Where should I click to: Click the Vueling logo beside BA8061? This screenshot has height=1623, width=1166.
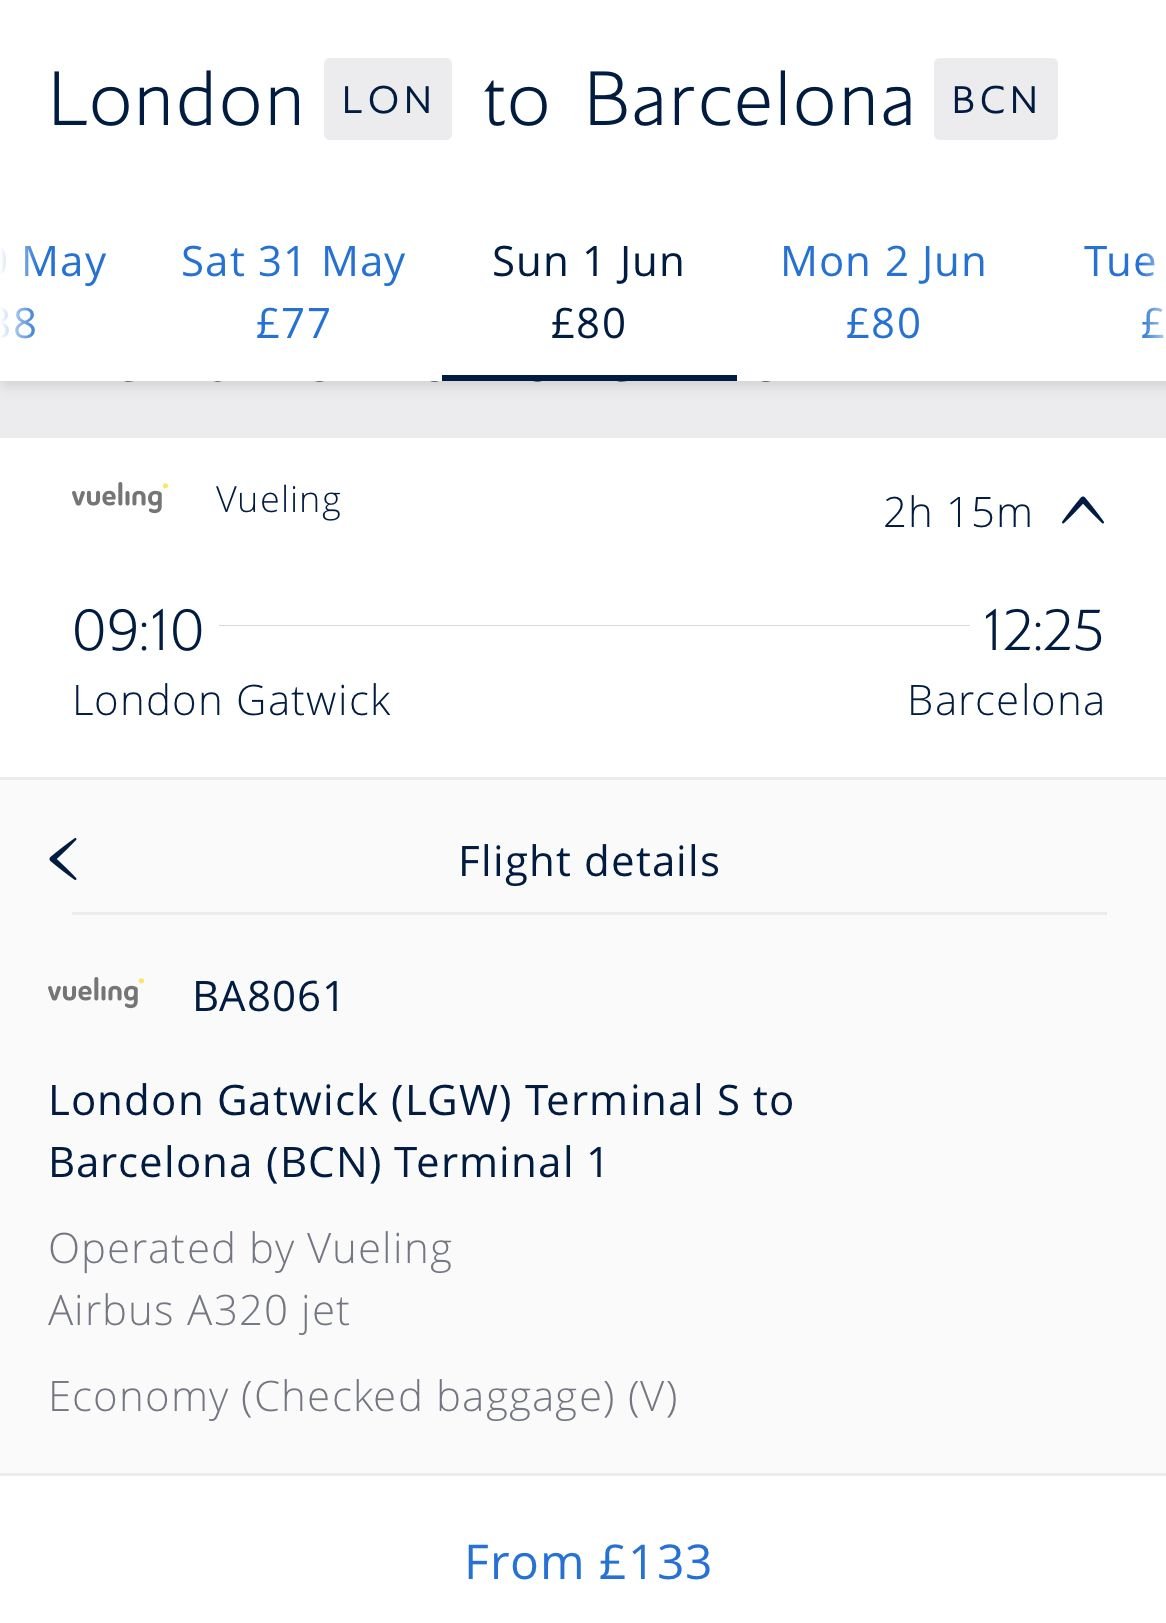(95, 992)
